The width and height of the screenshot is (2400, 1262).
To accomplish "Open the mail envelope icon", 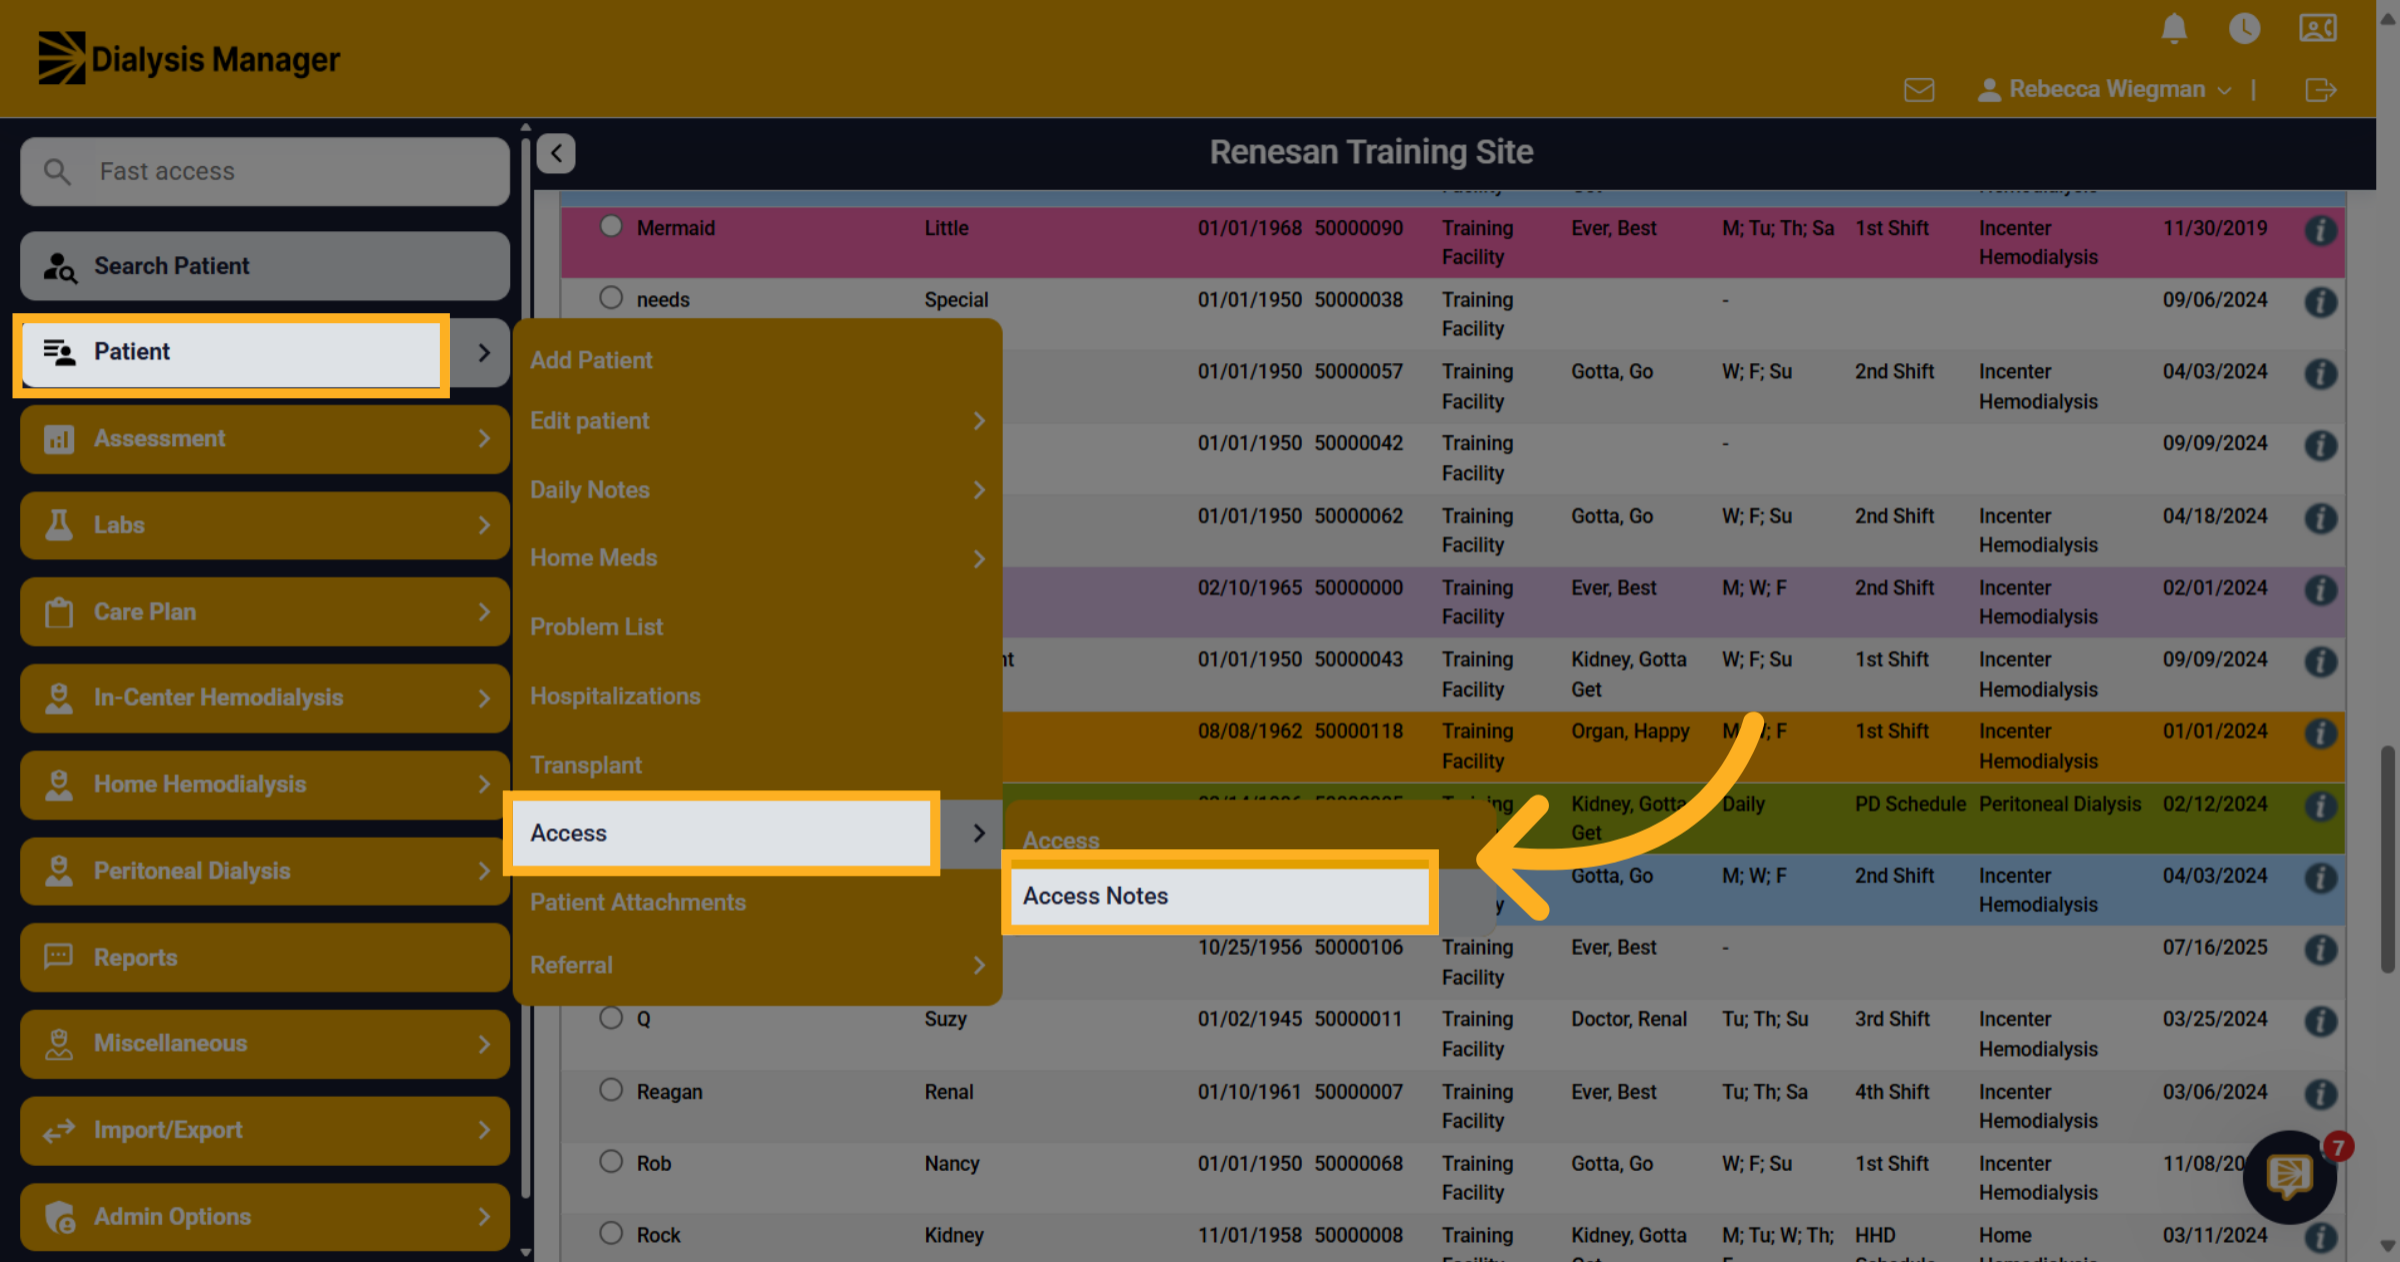I will [1919, 90].
